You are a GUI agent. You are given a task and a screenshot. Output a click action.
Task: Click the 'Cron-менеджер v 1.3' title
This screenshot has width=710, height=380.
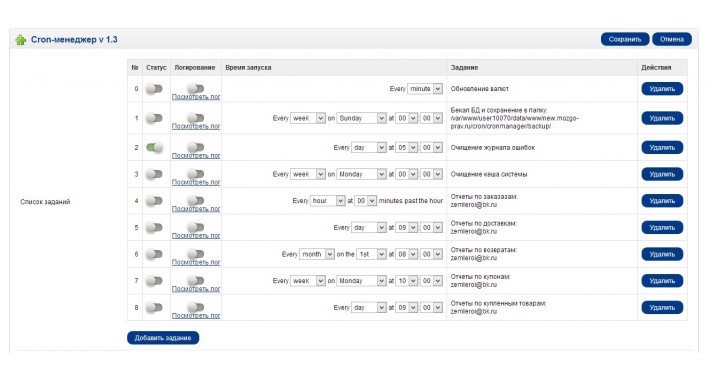tap(74, 40)
